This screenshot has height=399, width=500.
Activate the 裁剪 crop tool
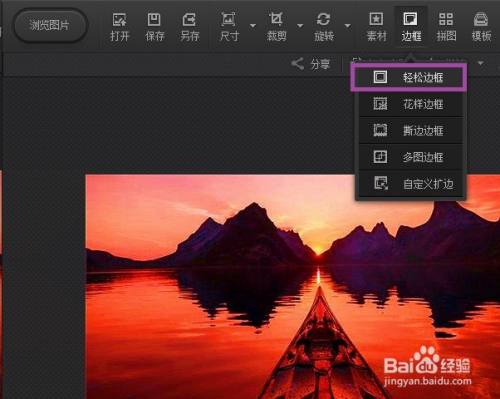(276, 27)
